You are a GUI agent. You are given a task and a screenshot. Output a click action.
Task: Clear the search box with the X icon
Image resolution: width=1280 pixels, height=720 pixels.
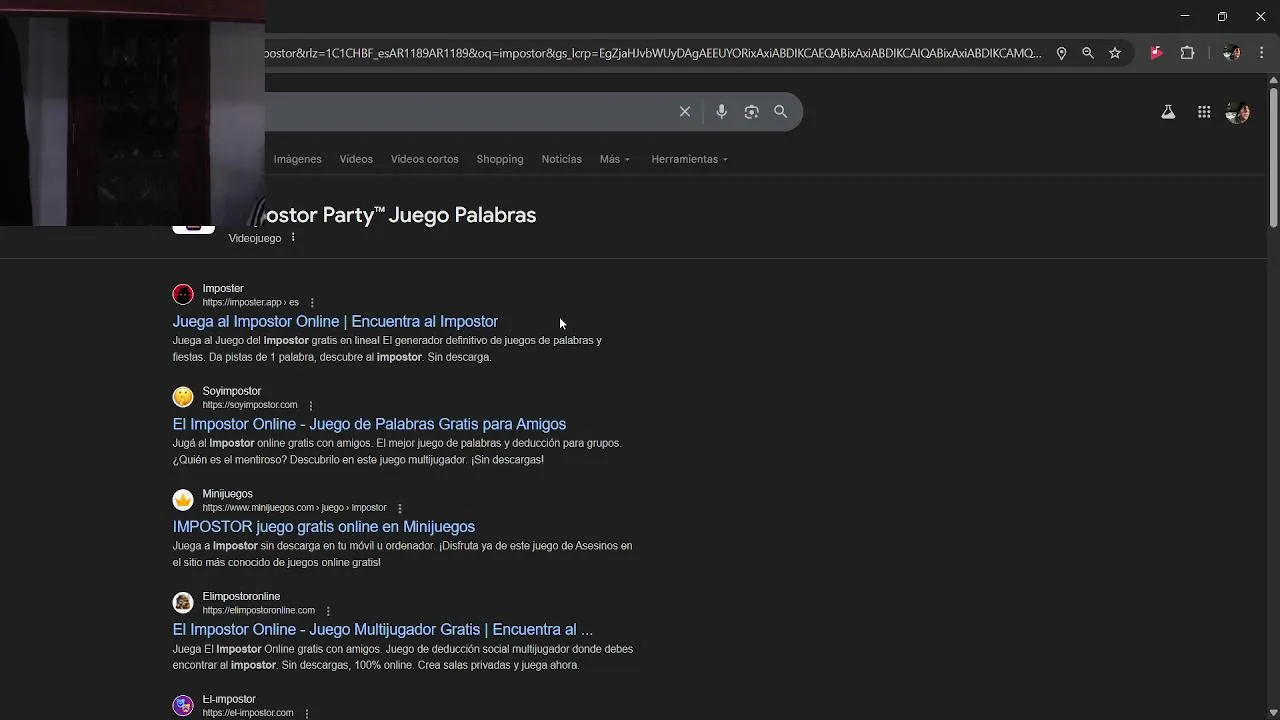point(685,112)
